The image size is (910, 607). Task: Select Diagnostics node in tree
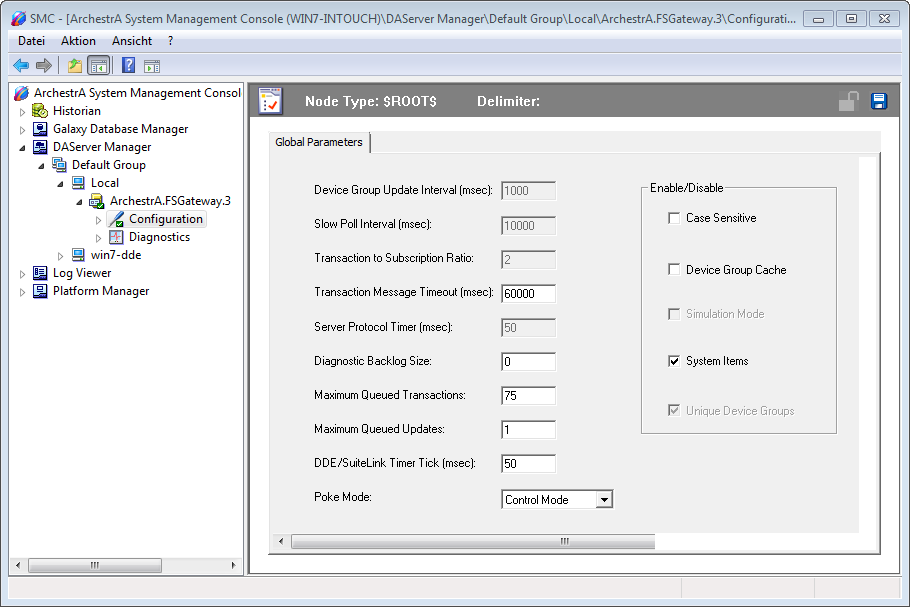click(158, 237)
